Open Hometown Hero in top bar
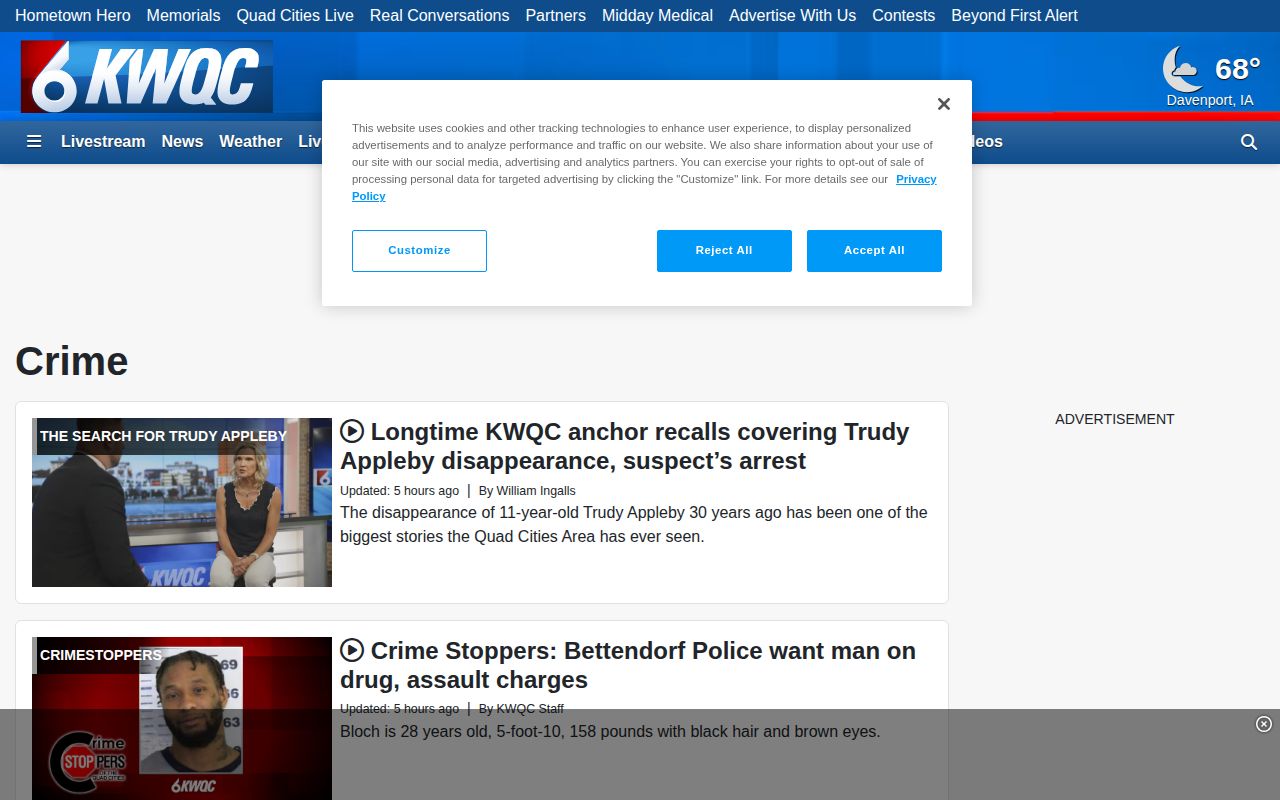 (x=73, y=15)
